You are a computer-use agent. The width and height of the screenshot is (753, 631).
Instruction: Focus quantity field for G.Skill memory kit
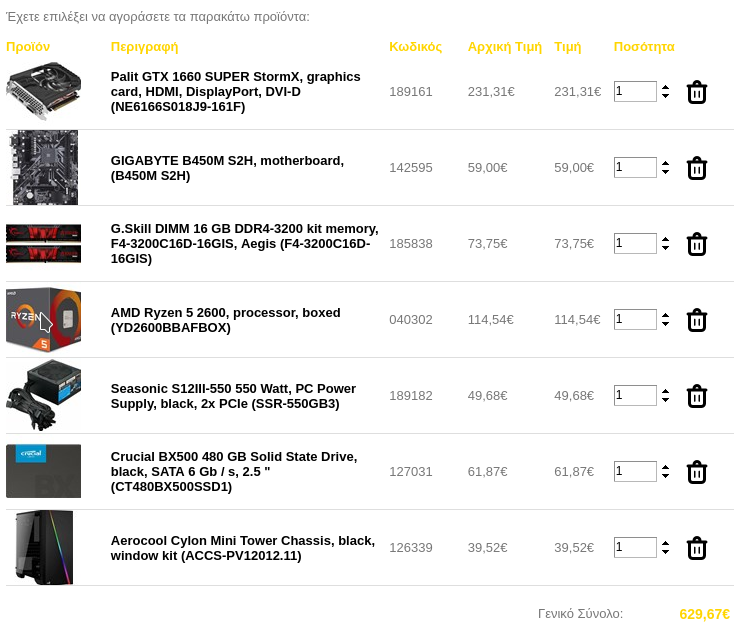[x=635, y=243]
